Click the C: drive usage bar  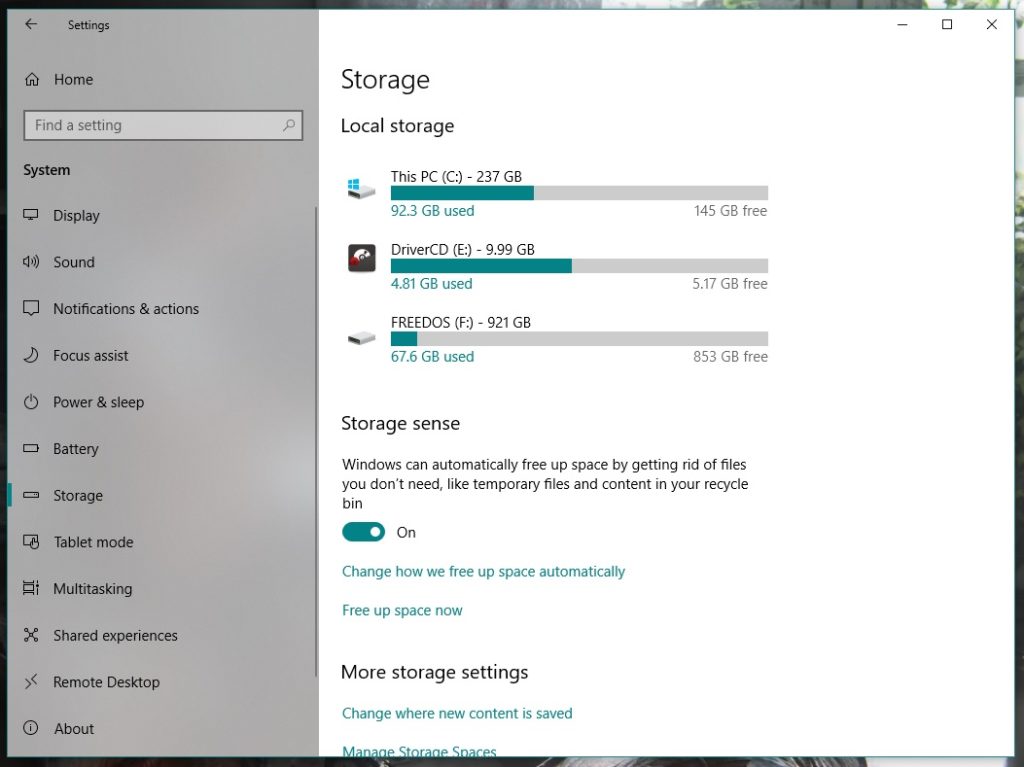(x=580, y=192)
